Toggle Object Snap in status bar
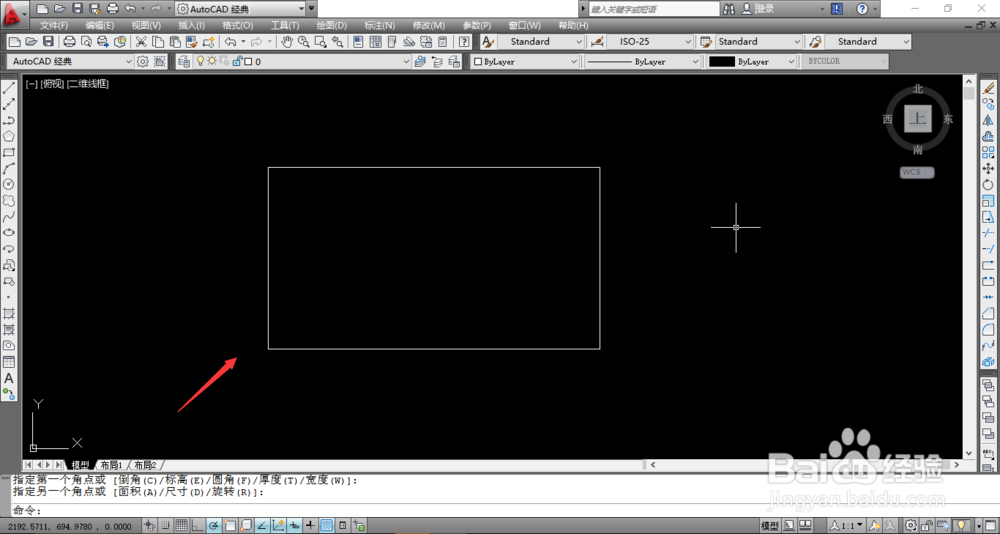 click(x=230, y=526)
